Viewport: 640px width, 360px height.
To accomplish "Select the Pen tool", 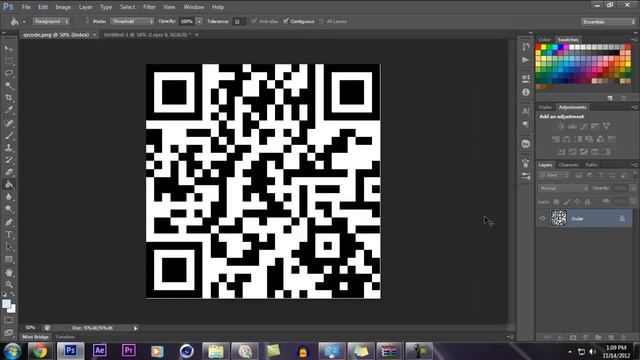I will [9, 222].
